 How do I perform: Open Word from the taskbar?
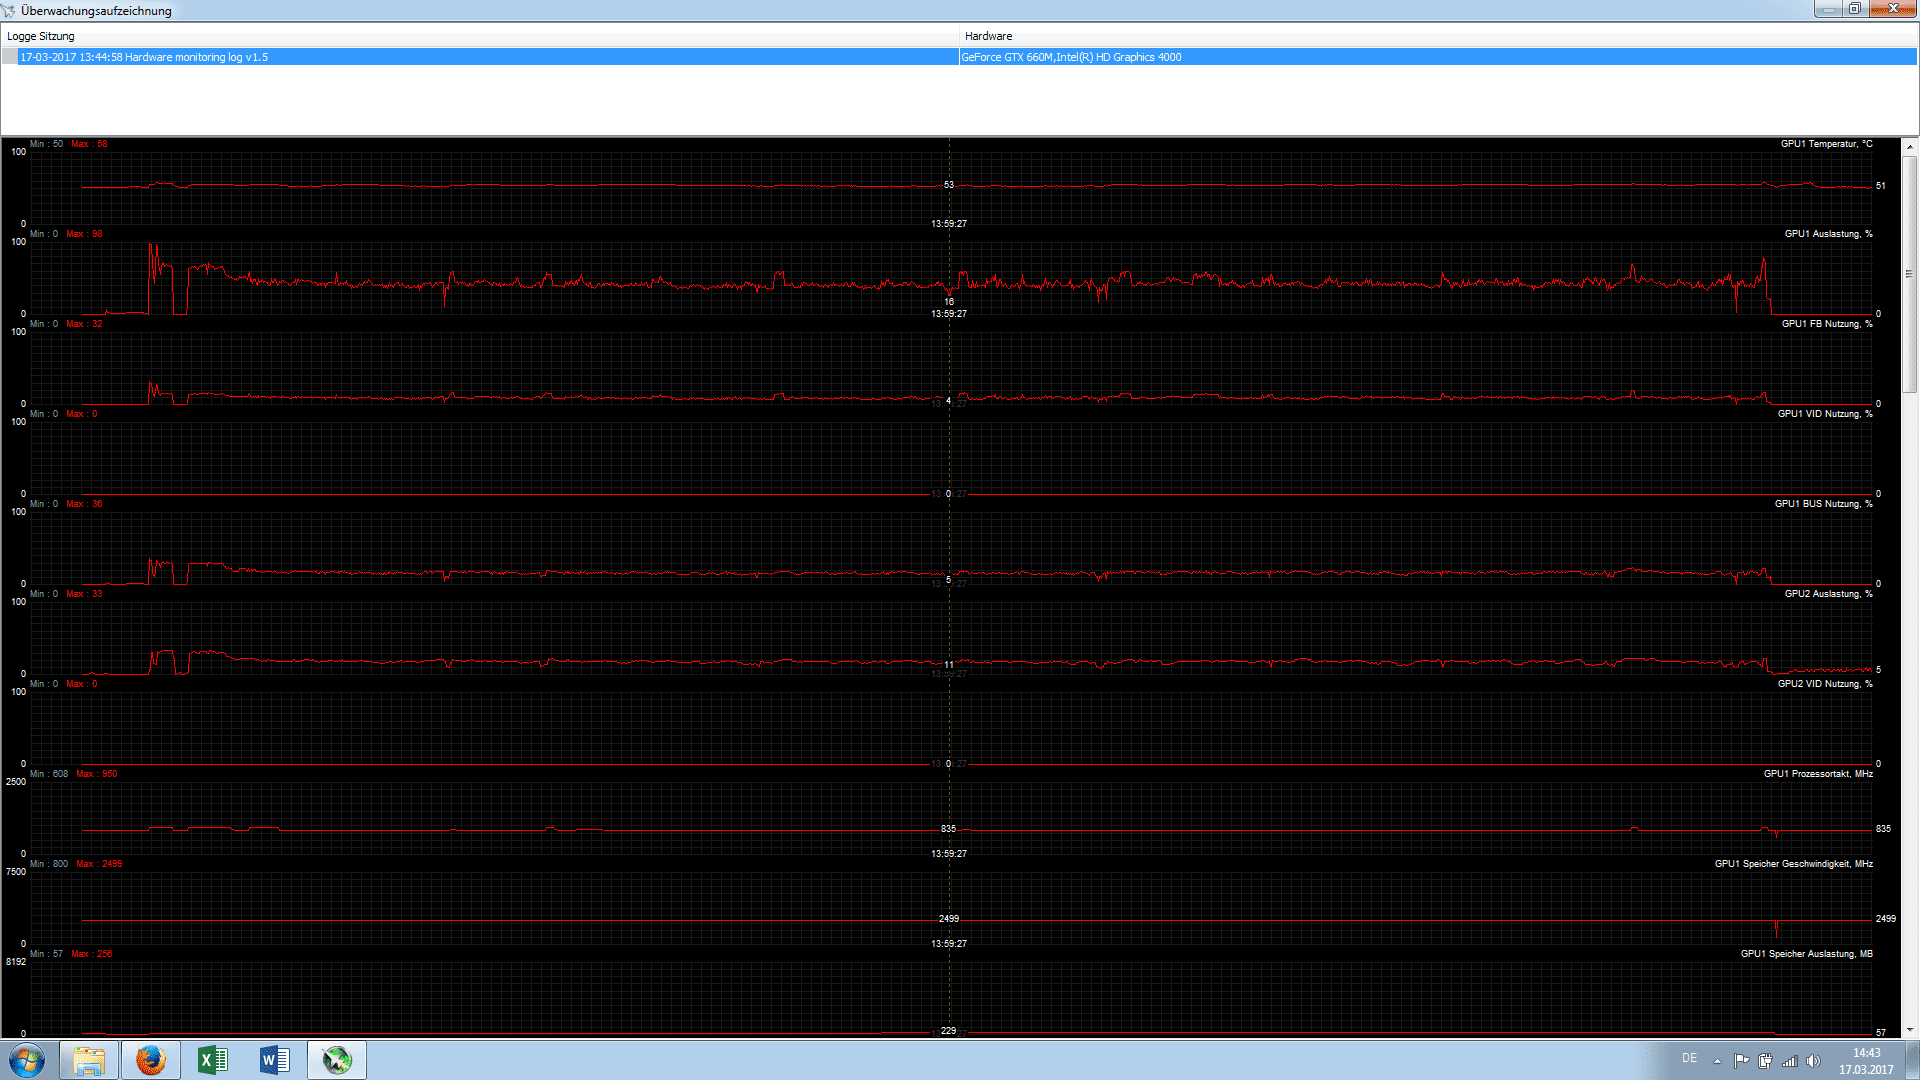[275, 1060]
